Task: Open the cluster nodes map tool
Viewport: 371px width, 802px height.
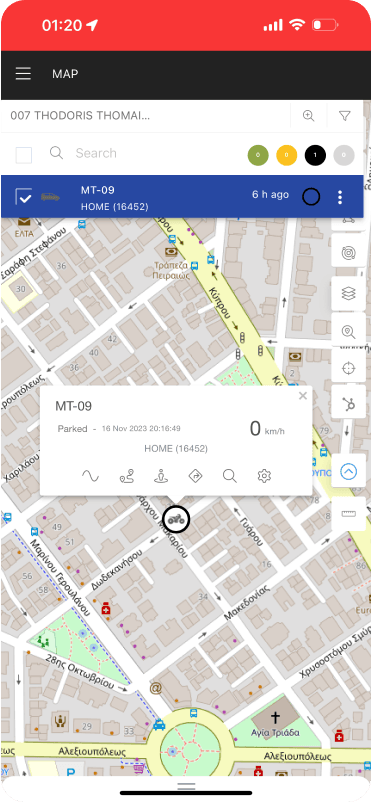Action: pos(348,404)
